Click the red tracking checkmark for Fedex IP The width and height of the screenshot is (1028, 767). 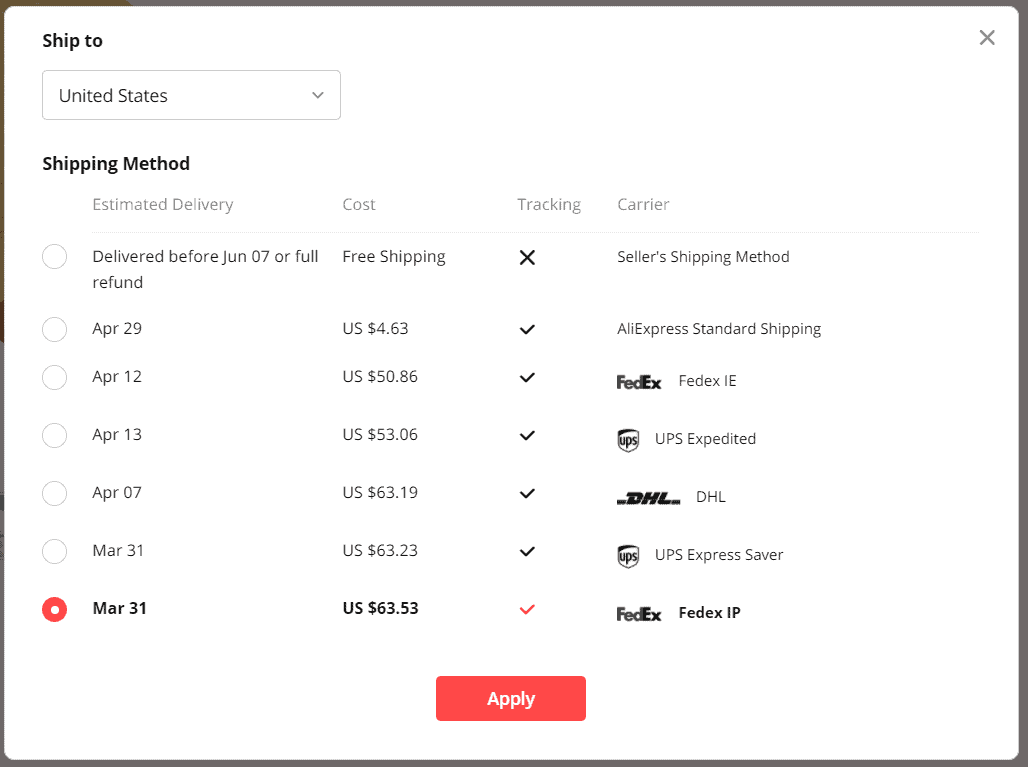[x=527, y=609]
